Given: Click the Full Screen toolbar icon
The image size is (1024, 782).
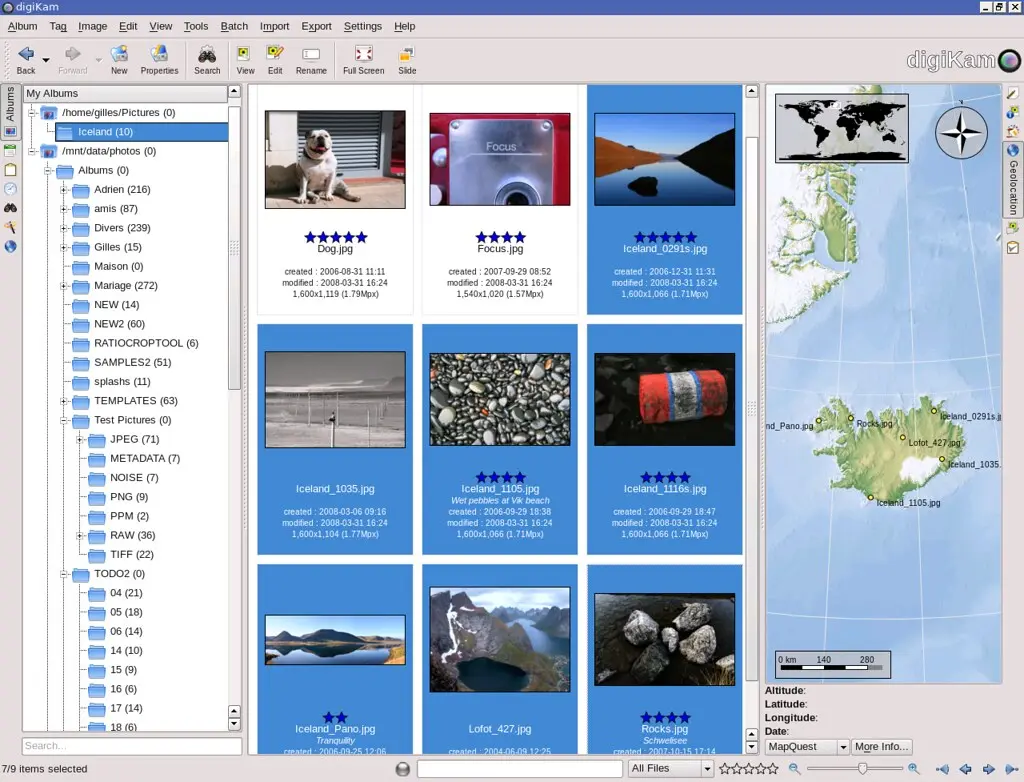Looking at the screenshot, I should pyautogui.click(x=363, y=58).
